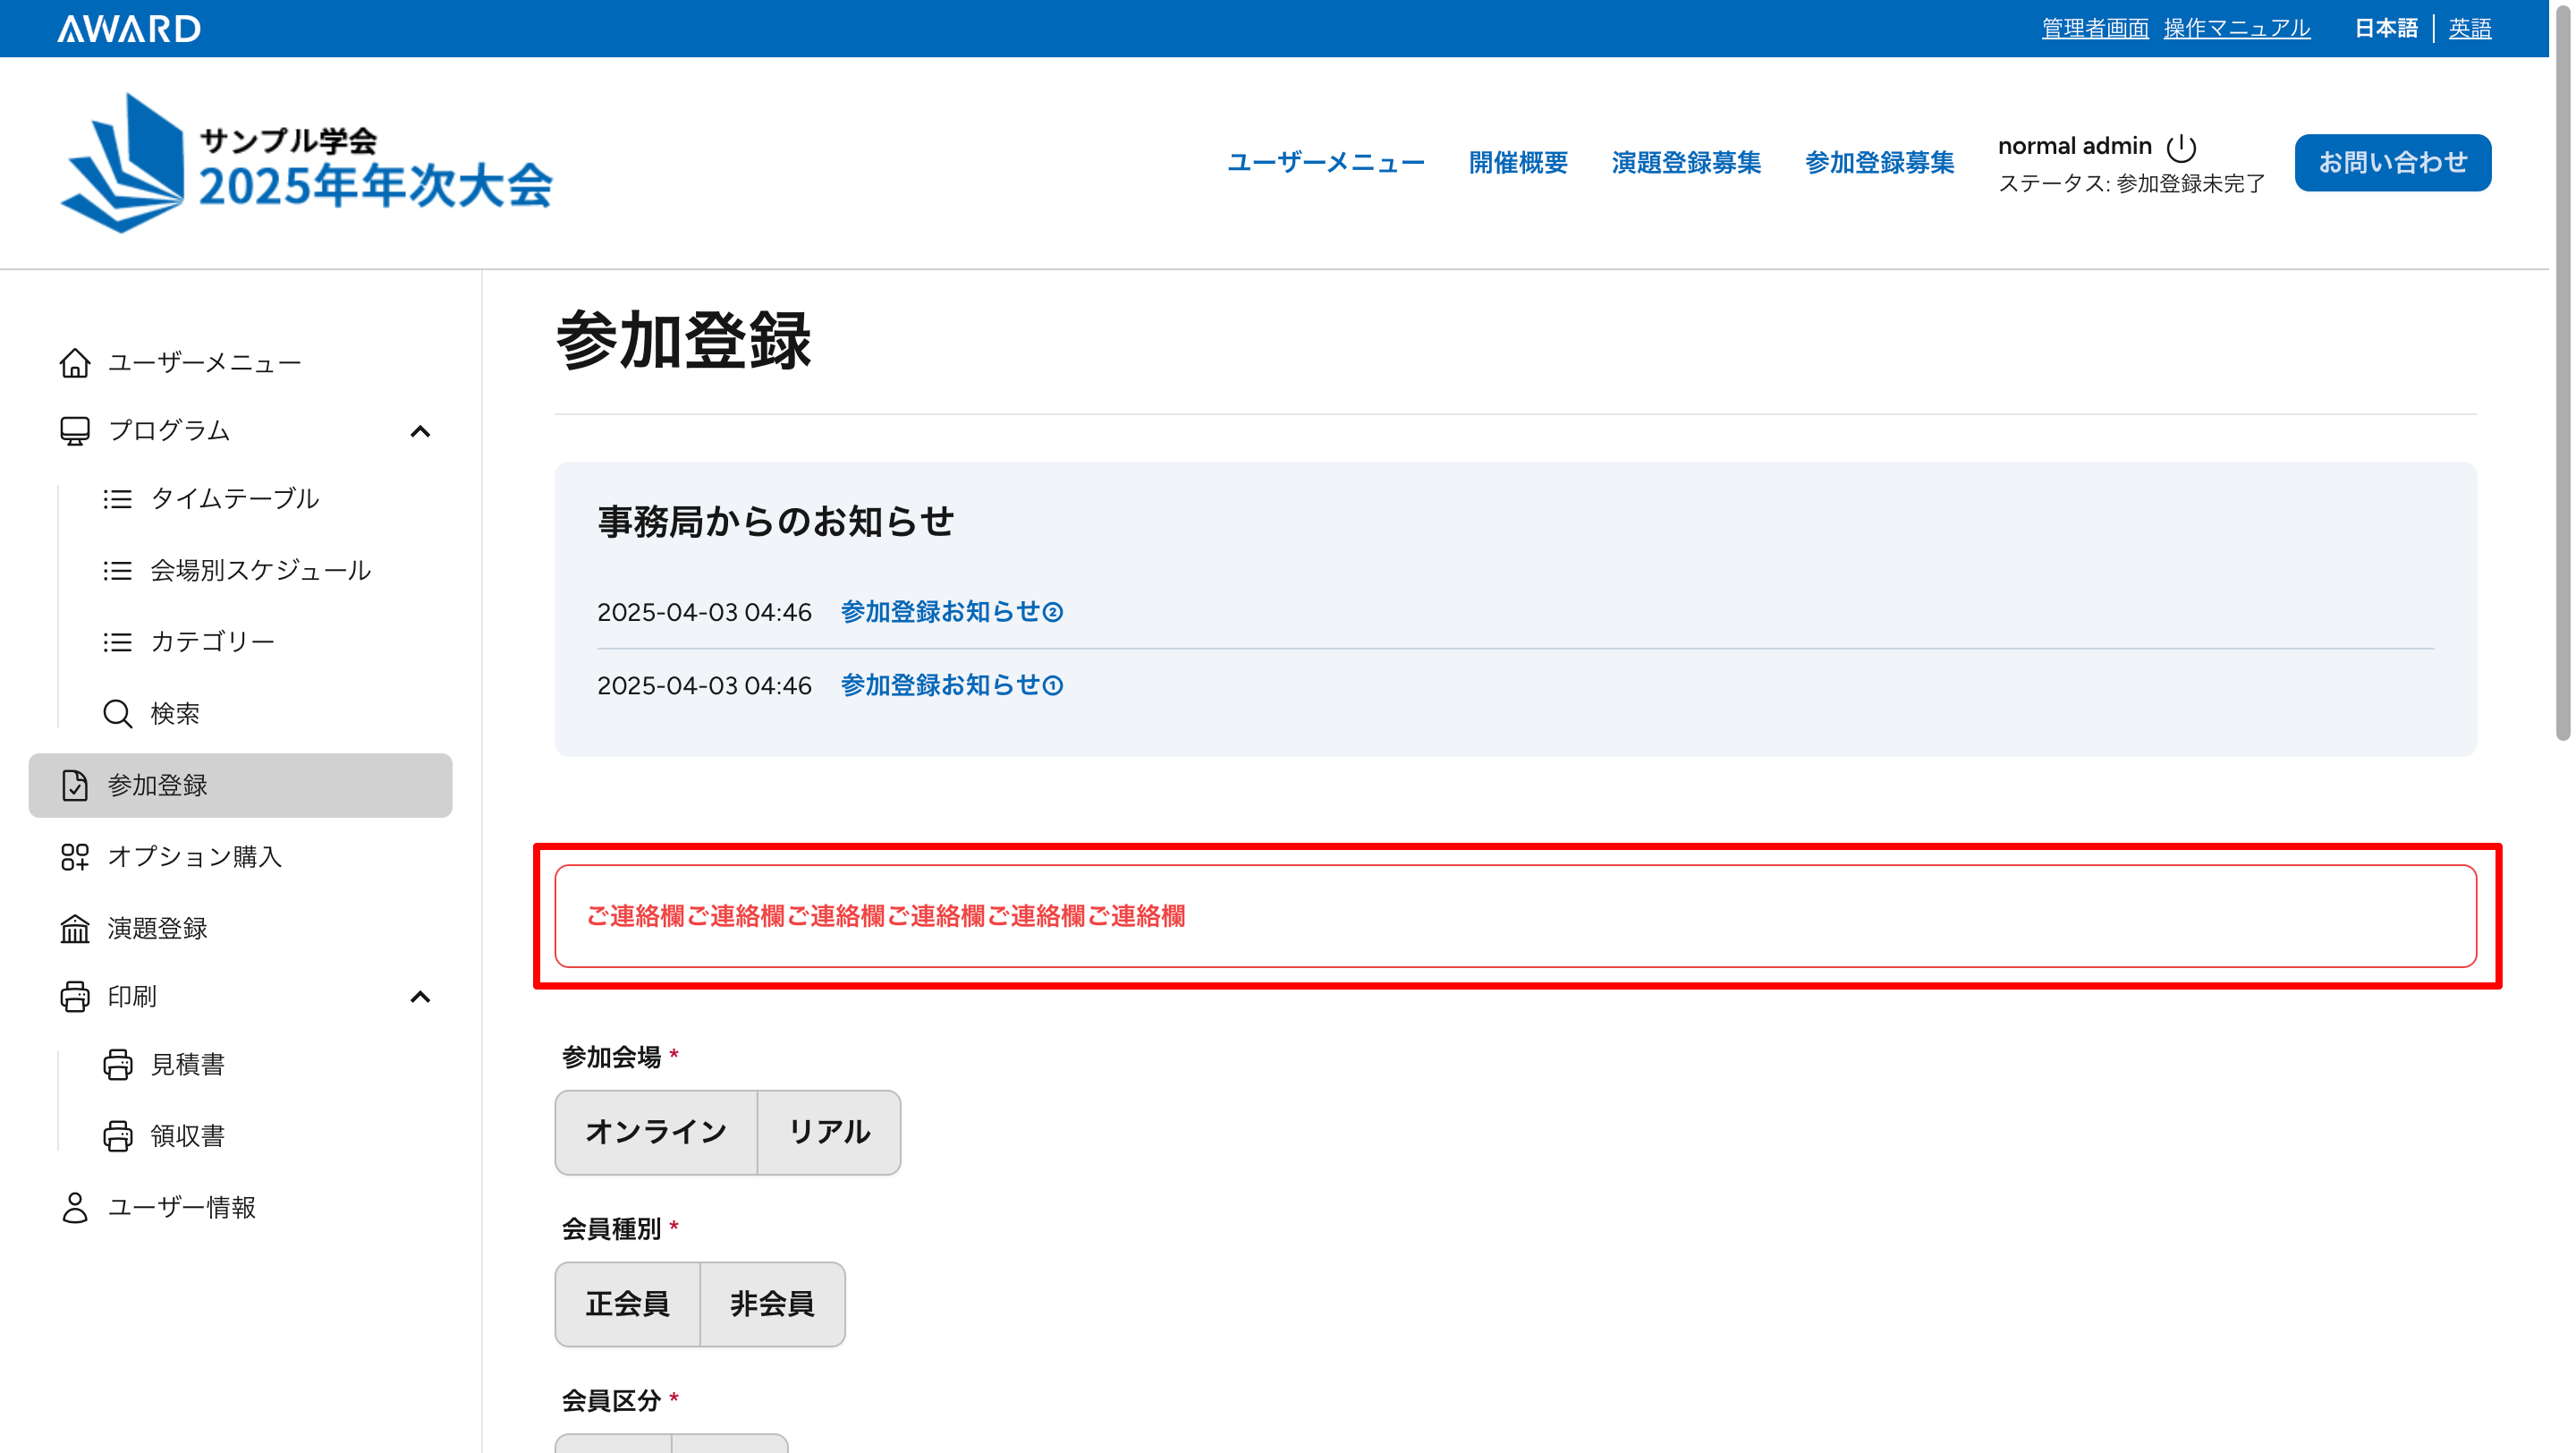This screenshot has height=1453, width=2576.
Task: Open 検索 in the sidebar
Action: pos(175,714)
